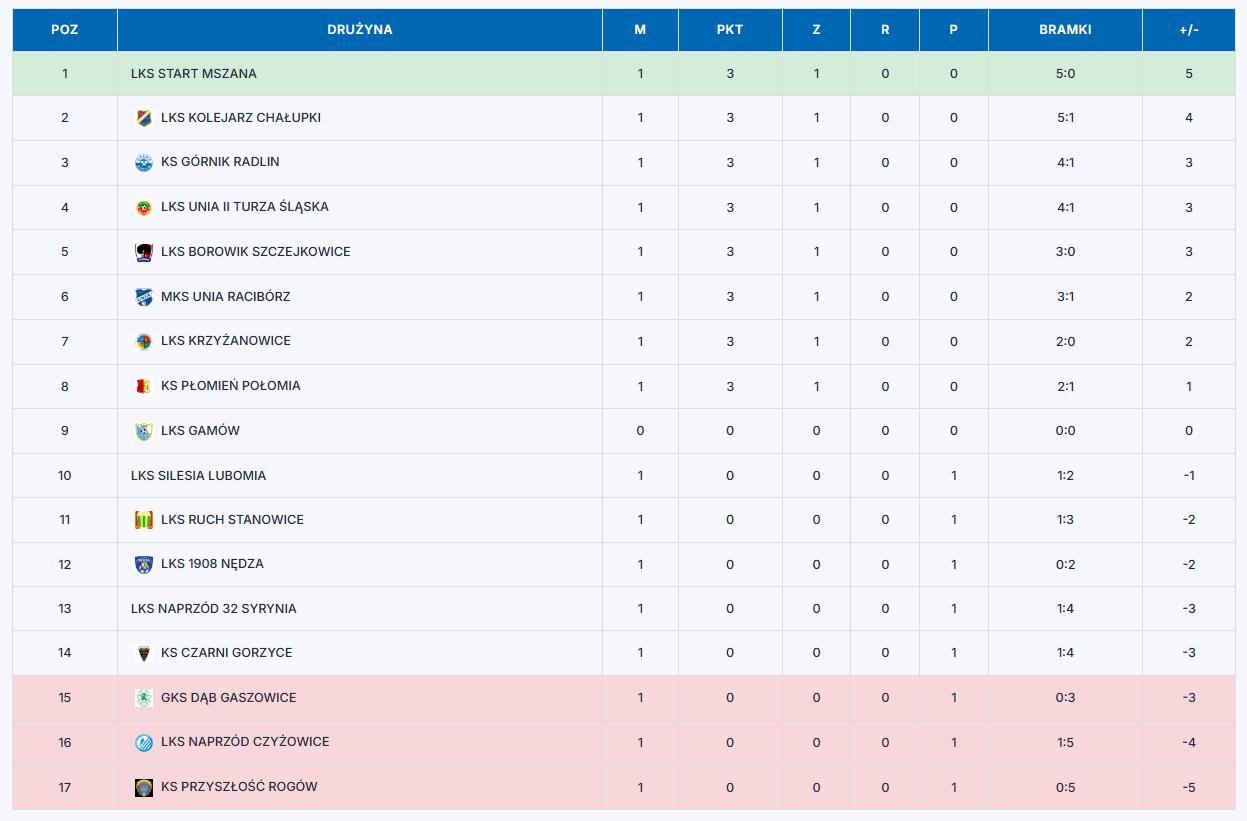Image resolution: width=1247 pixels, height=821 pixels.
Task: Open the LKS Start Mszana team link
Action: click(x=194, y=74)
